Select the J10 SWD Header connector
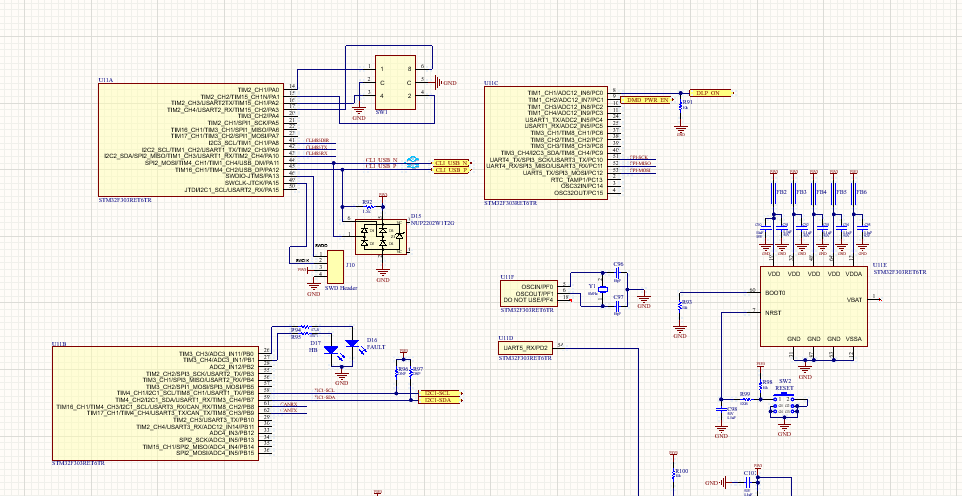 pos(335,266)
